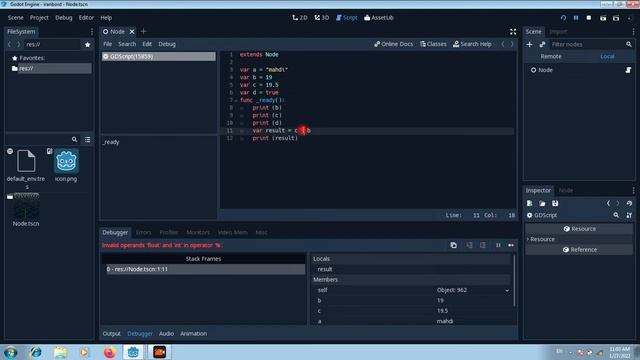Viewport: 640px width, 360px height.
Task: Select the res:// folder in tree
Action: [51, 68]
